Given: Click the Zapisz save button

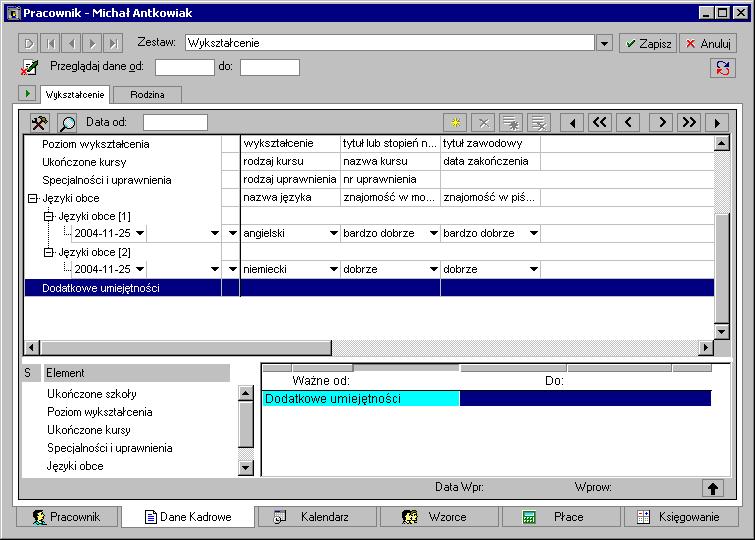Looking at the screenshot, I should tap(648, 43).
